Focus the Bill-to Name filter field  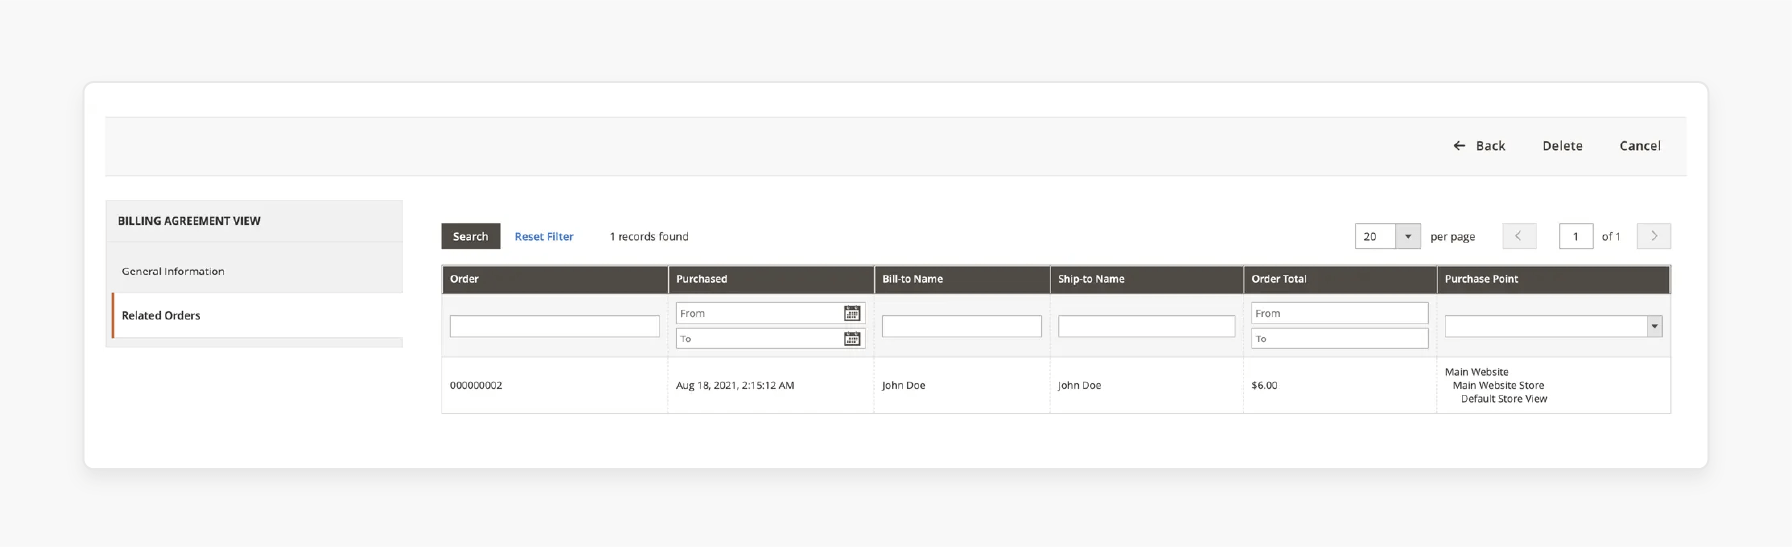(x=962, y=326)
